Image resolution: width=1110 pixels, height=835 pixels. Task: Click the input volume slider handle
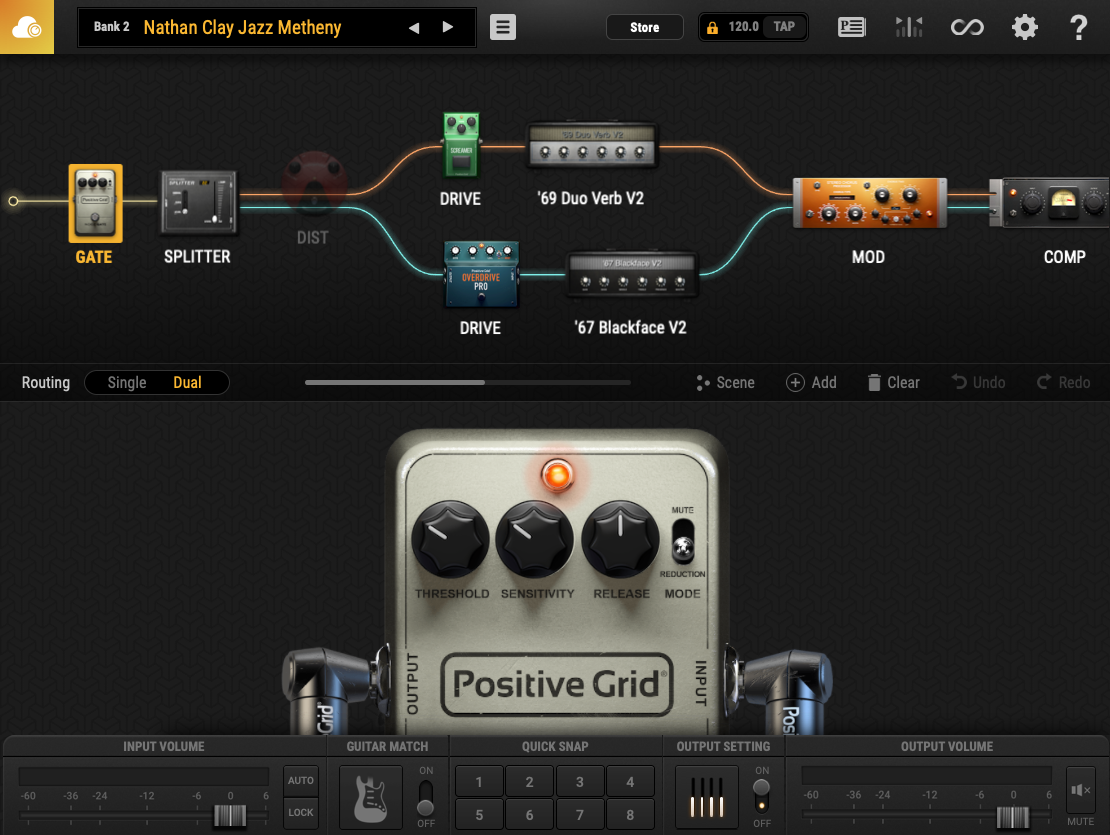click(x=230, y=816)
